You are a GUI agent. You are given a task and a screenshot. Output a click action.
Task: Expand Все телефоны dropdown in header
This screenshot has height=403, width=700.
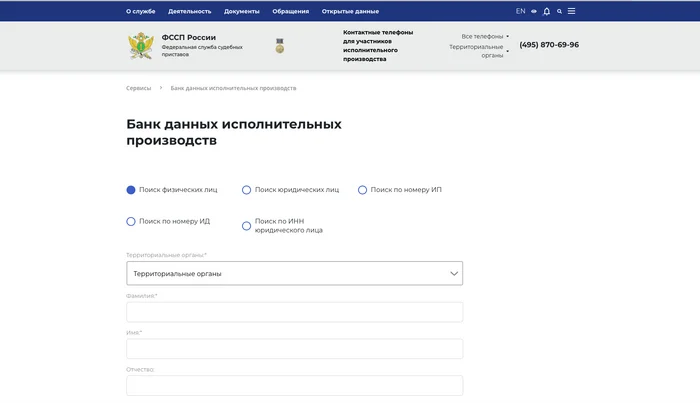pyautogui.click(x=485, y=36)
